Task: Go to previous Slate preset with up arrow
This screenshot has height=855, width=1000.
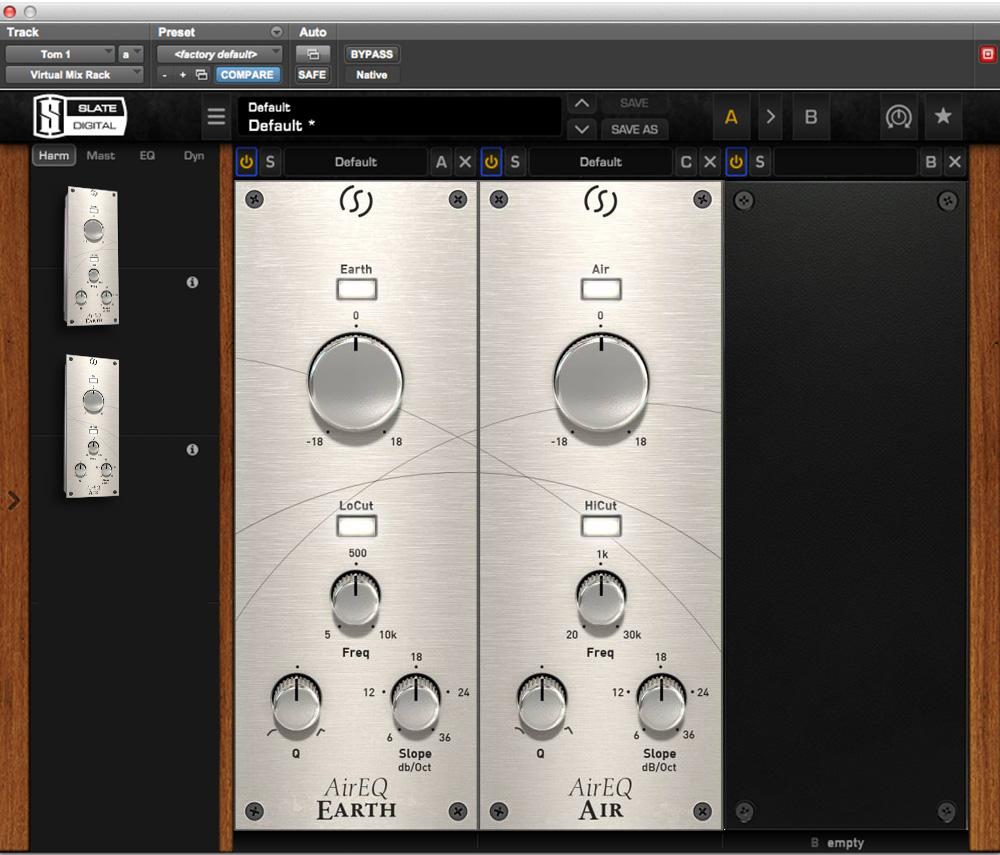Action: tap(582, 104)
